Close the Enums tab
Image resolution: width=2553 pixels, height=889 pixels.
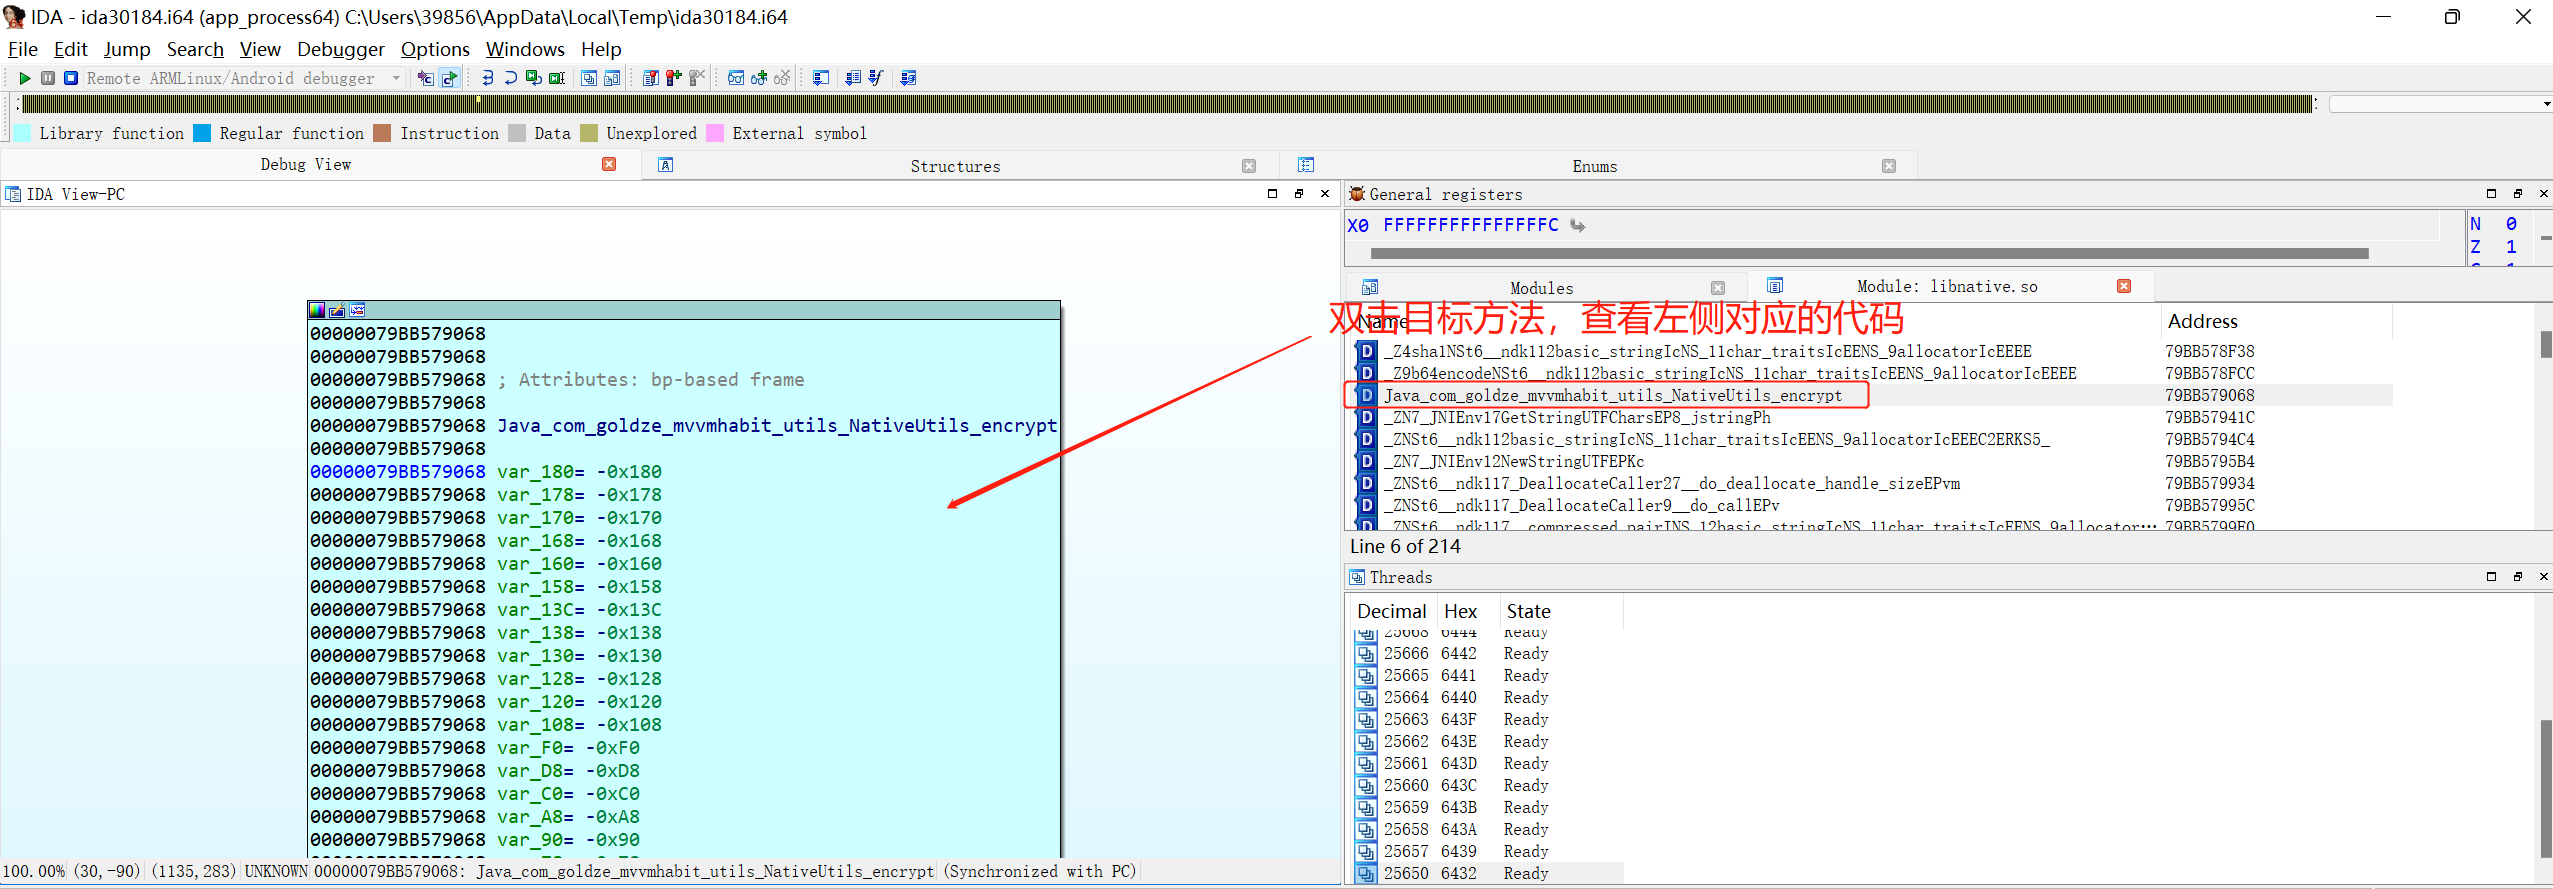click(1889, 166)
